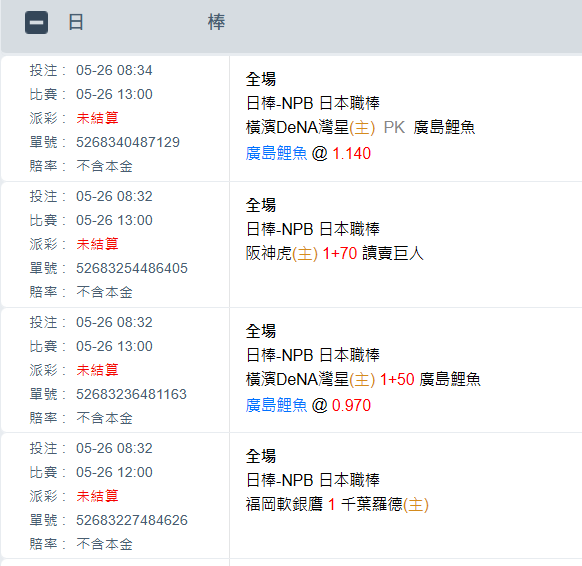Image resolution: width=582 pixels, height=566 pixels.
Task: Click 未結算 status of the first bet
Action: 97,118
